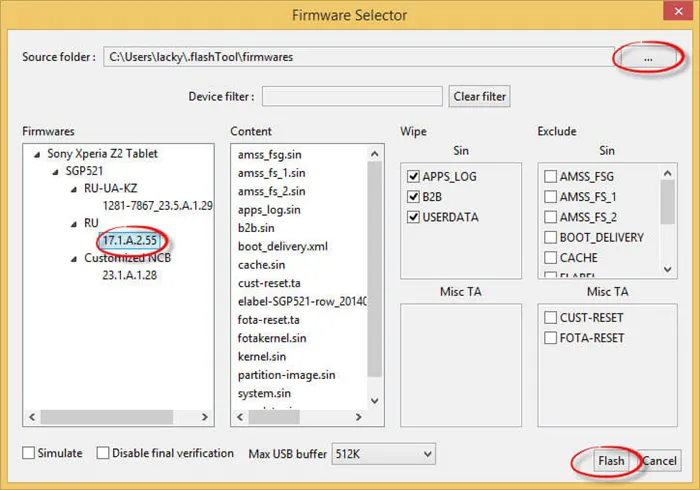This screenshot has width=700, height=490.
Task: Click the Firmwares horizontal scrollbar thumb
Action: point(107,417)
